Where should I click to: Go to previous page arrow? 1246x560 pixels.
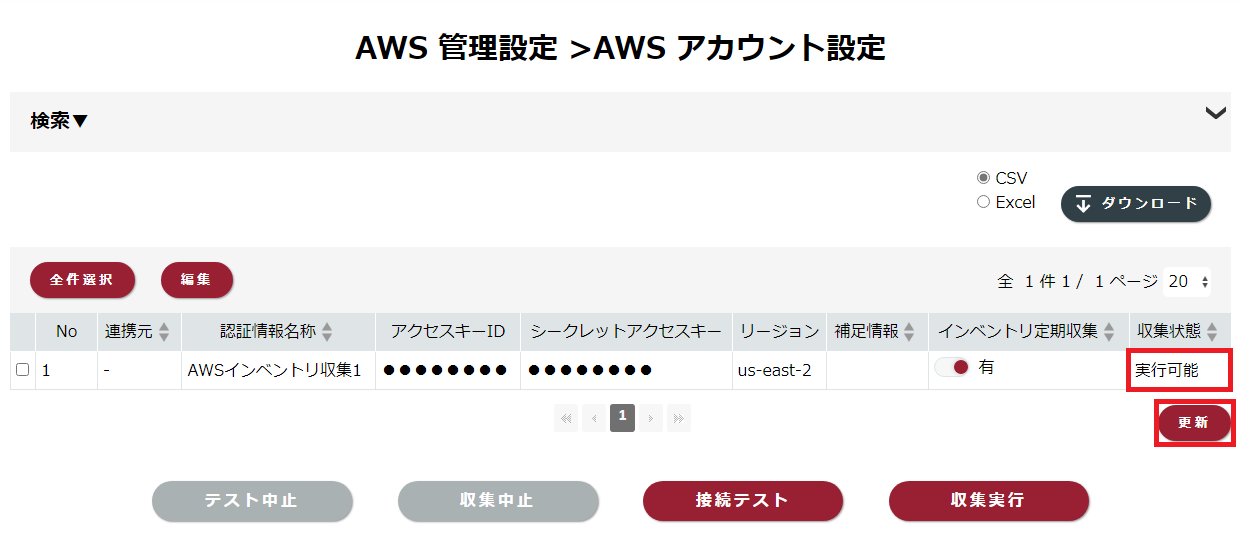pyautogui.click(x=595, y=418)
